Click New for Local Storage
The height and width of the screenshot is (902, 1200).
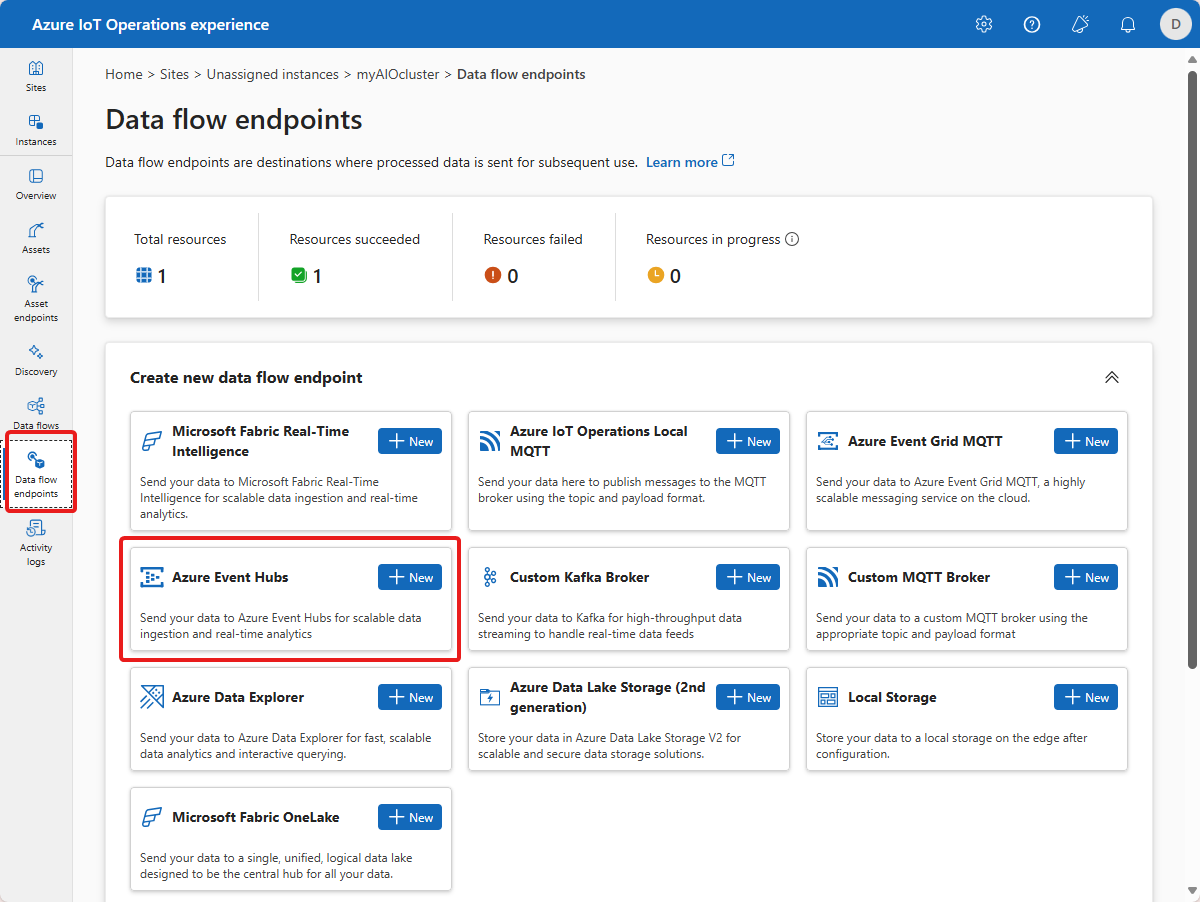pos(1086,697)
